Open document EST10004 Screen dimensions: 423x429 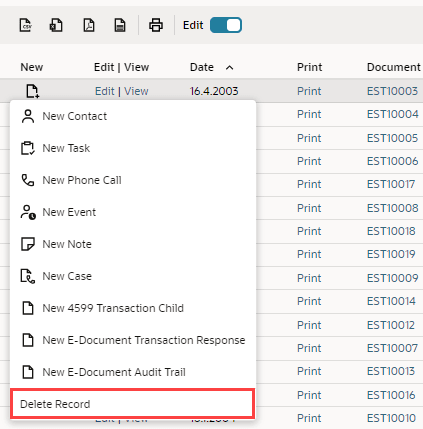pos(392,114)
